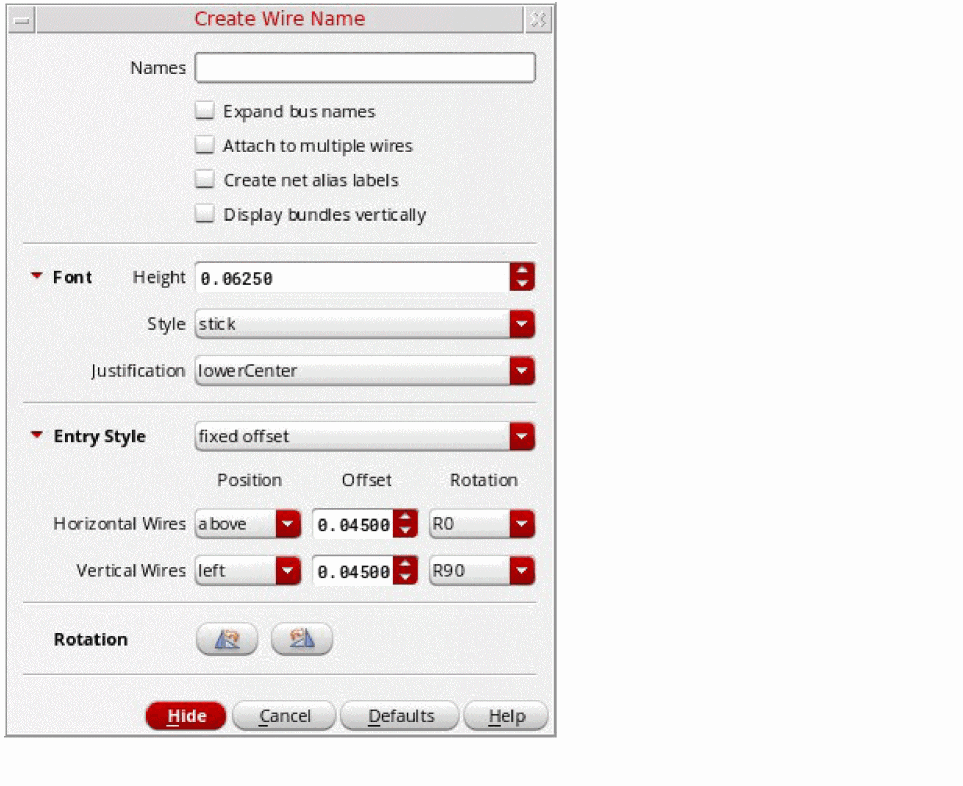This screenshot has width=963, height=786.
Task: Decrease Font Height with down arrow
Action: pyautogui.click(x=522, y=284)
